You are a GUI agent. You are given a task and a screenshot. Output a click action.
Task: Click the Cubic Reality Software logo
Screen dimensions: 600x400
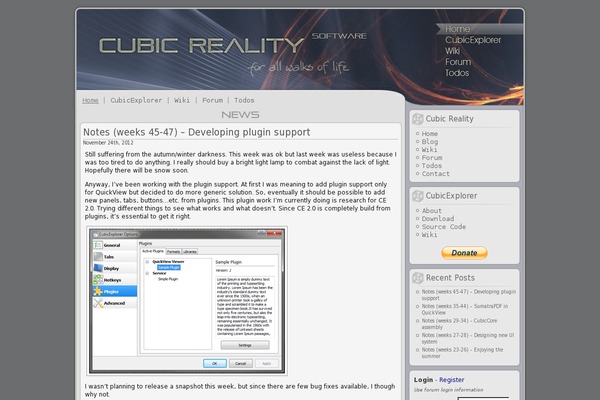click(x=233, y=45)
